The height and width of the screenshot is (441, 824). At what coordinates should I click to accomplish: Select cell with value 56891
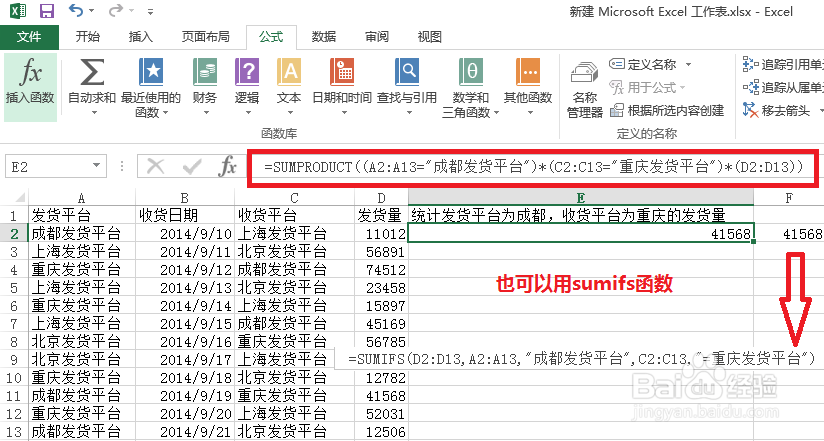pos(381,252)
